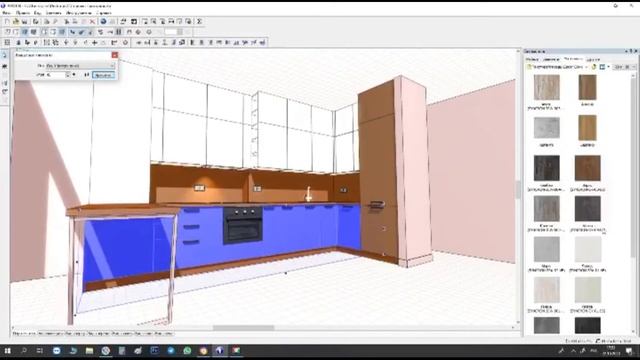Screen dimensions: 640x360
Task: Open Telegram from taskbar
Action: click(x=171, y=351)
